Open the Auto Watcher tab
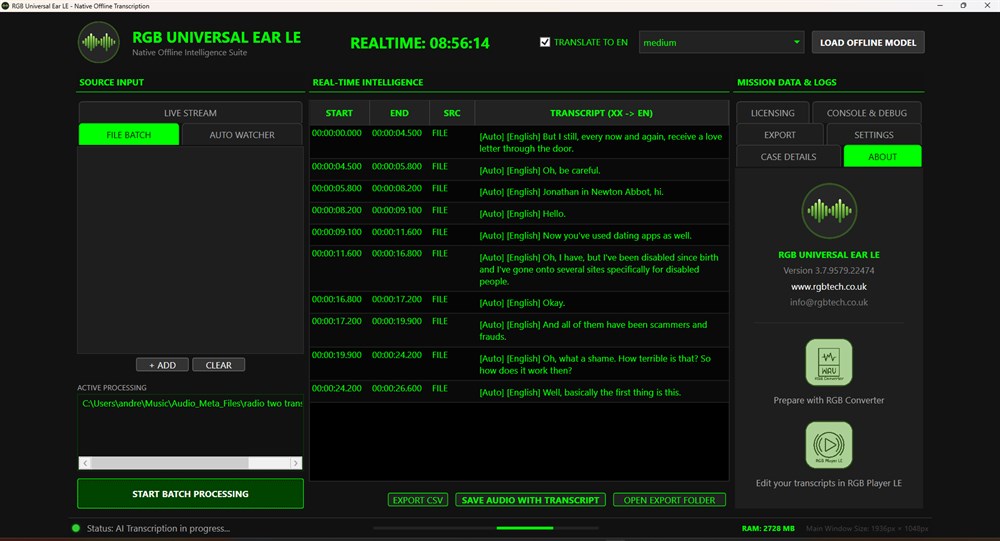This screenshot has height=541, width=1000. click(x=242, y=135)
